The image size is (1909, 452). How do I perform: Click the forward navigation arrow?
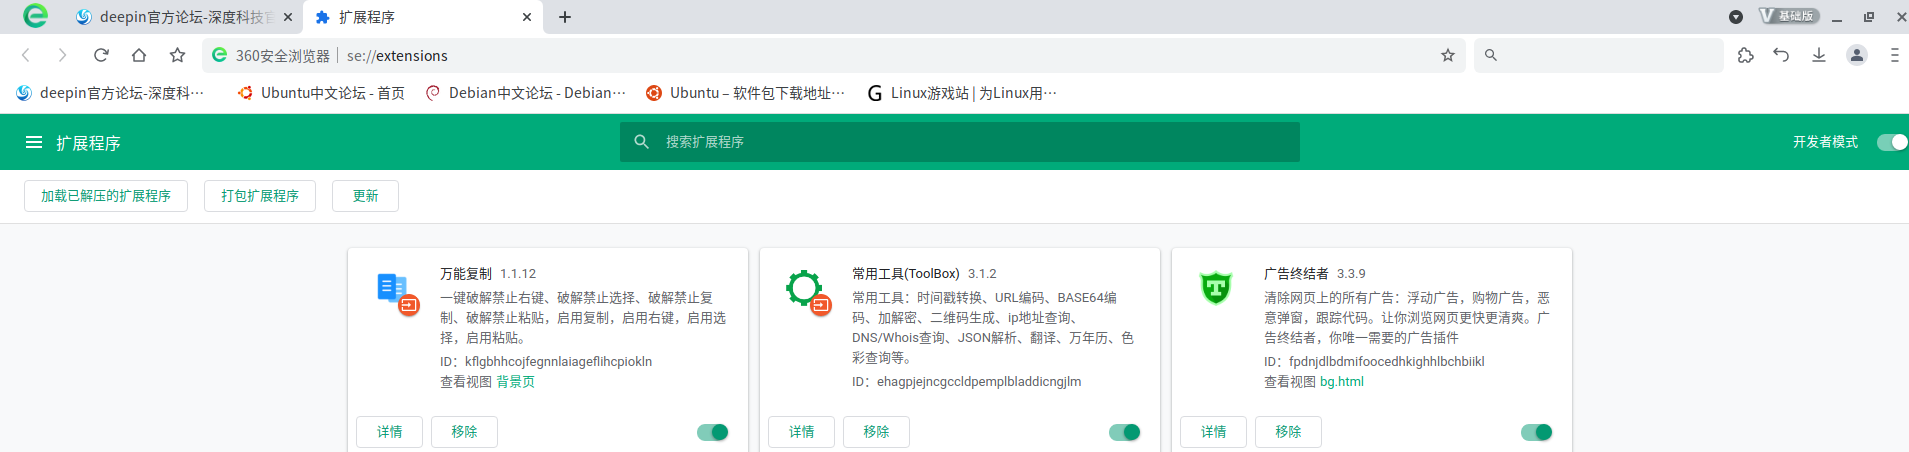tap(63, 55)
